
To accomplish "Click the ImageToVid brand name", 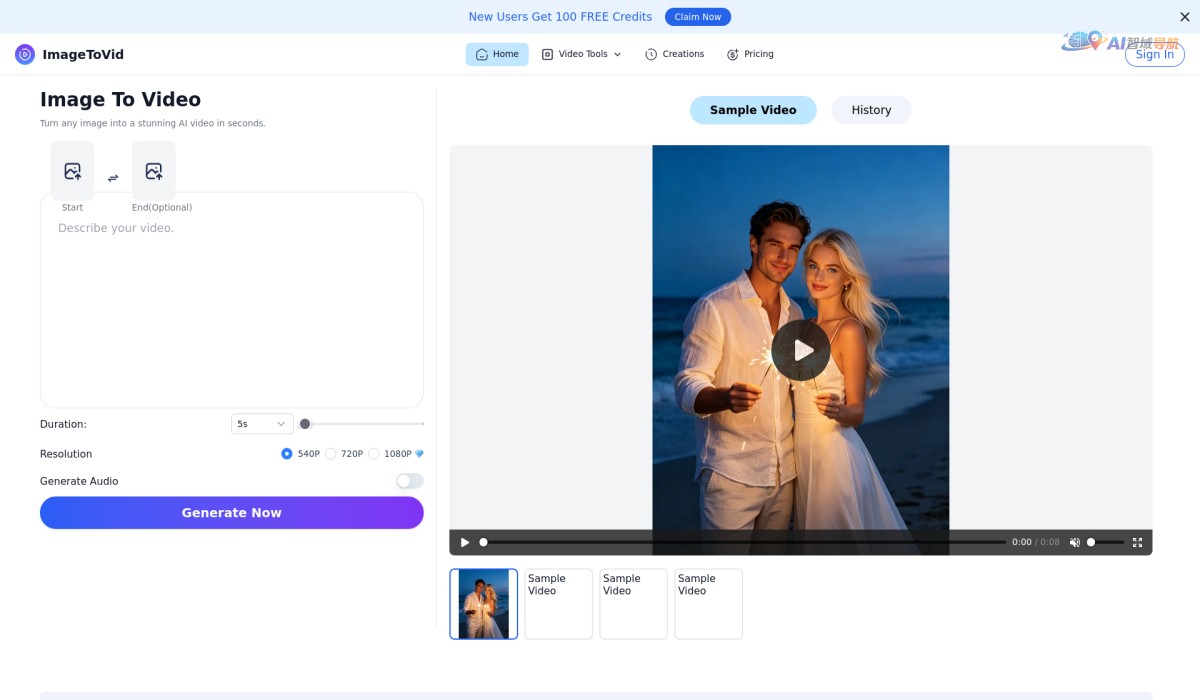I will tap(83, 54).
